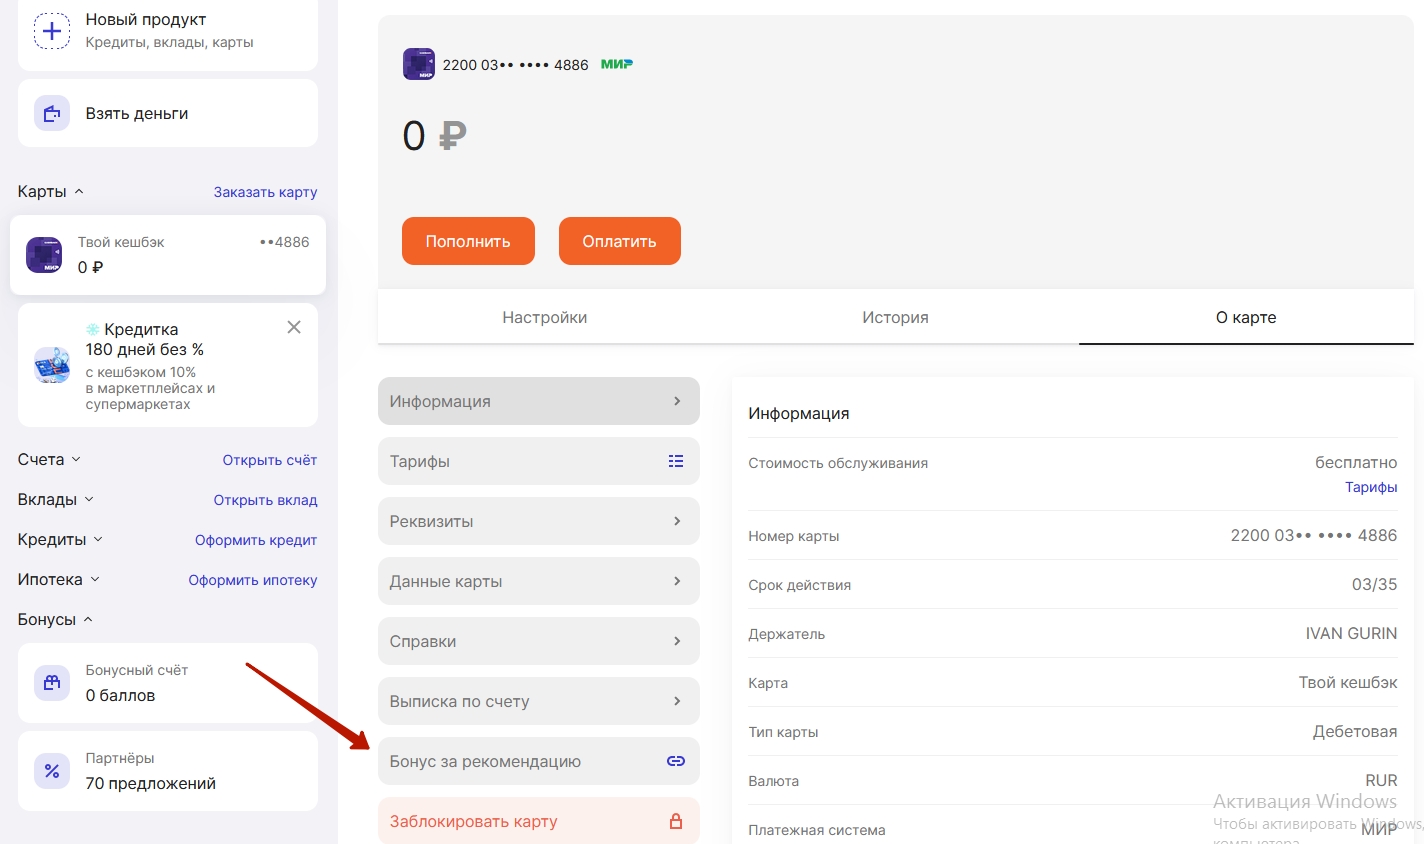Click the Оплатить button
The height and width of the screenshot is (844, 1424).
click(620, 241)
